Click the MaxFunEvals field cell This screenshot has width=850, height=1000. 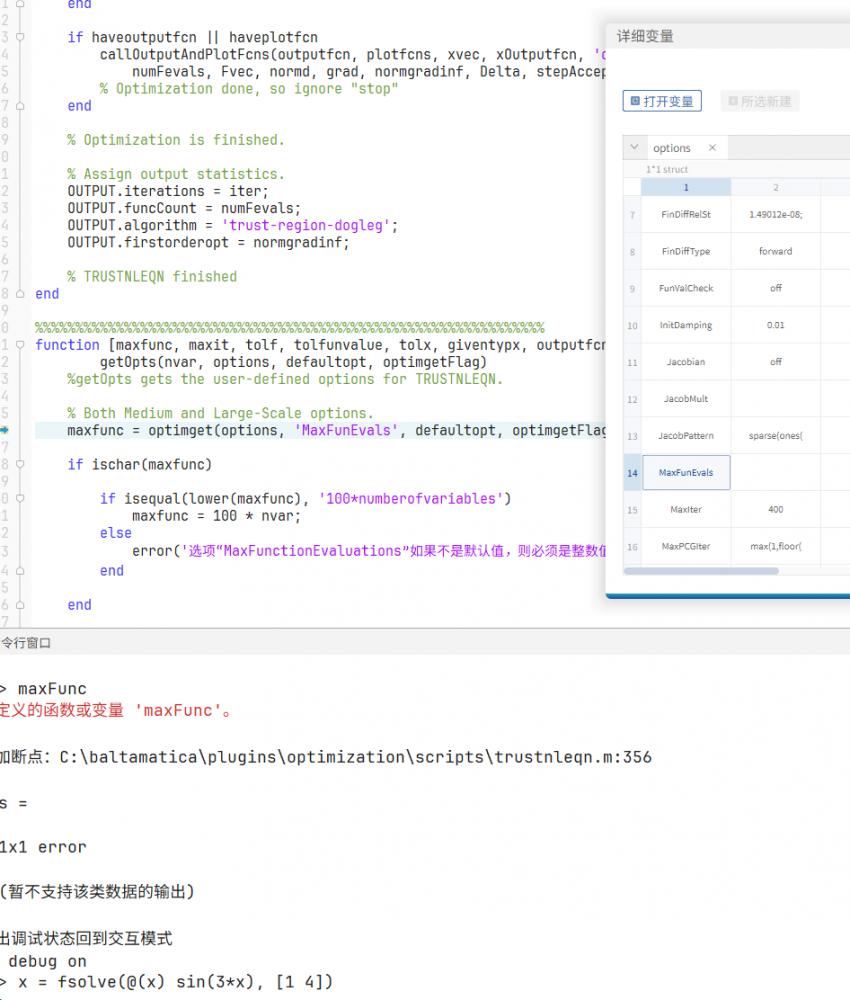pyautogui.click(x=686, y=473)
